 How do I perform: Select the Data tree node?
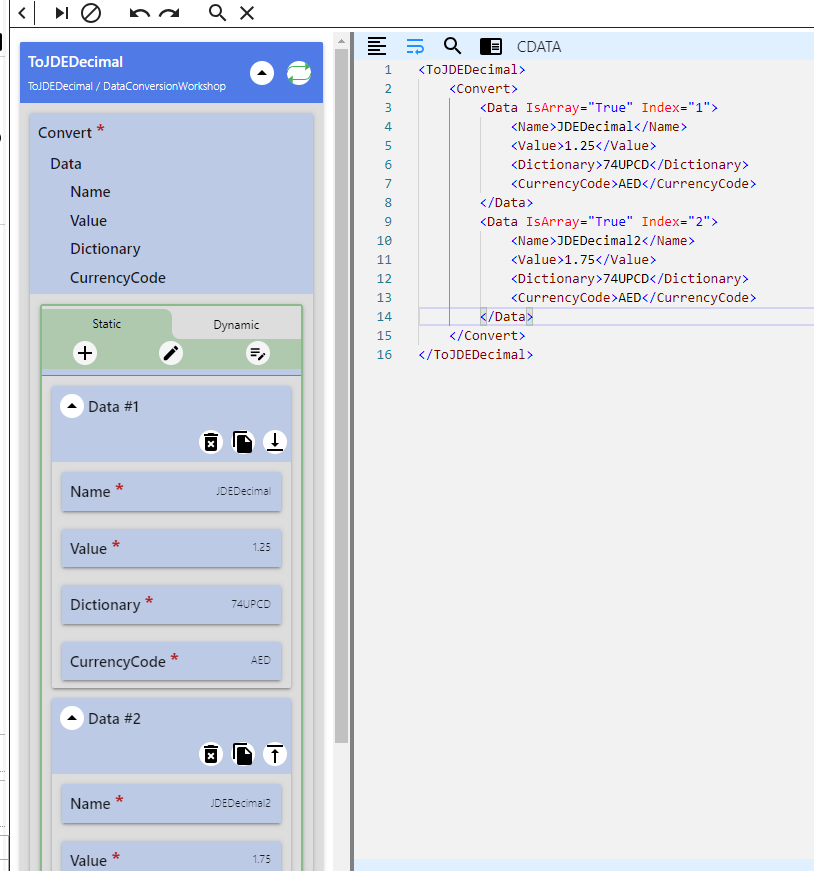pyautogui.click(x=66, y=164)
